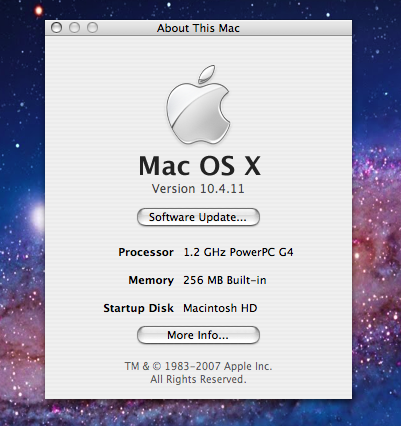Select the 256 MB Built-in memory value
Image resolution: width=401 pixels, height=426 pixels.
pyautogui.click(x=225, y=280)
